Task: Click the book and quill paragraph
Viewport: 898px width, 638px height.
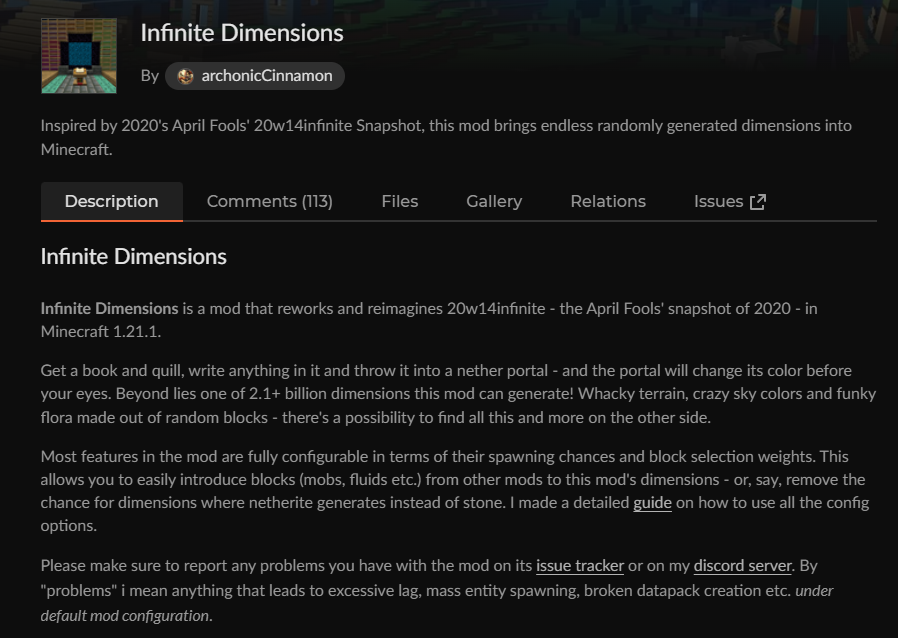Action: coord(458,394)
